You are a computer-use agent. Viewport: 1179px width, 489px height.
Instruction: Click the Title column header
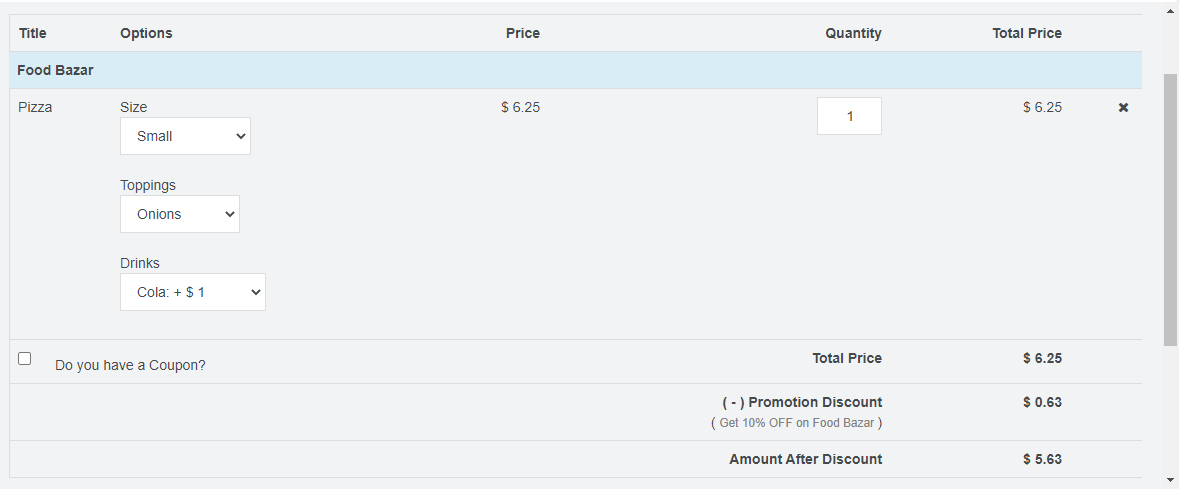coord(33,33)
